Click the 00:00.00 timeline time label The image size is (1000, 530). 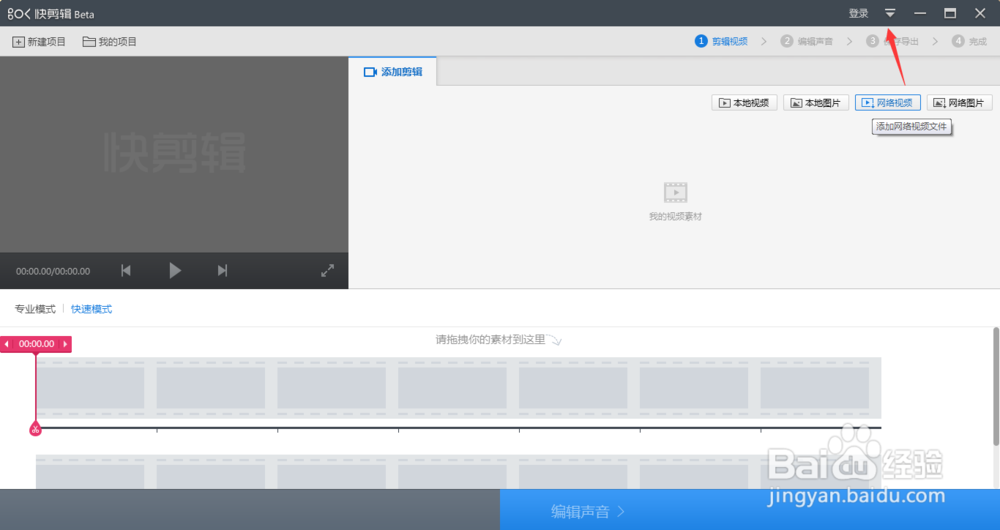36,344
